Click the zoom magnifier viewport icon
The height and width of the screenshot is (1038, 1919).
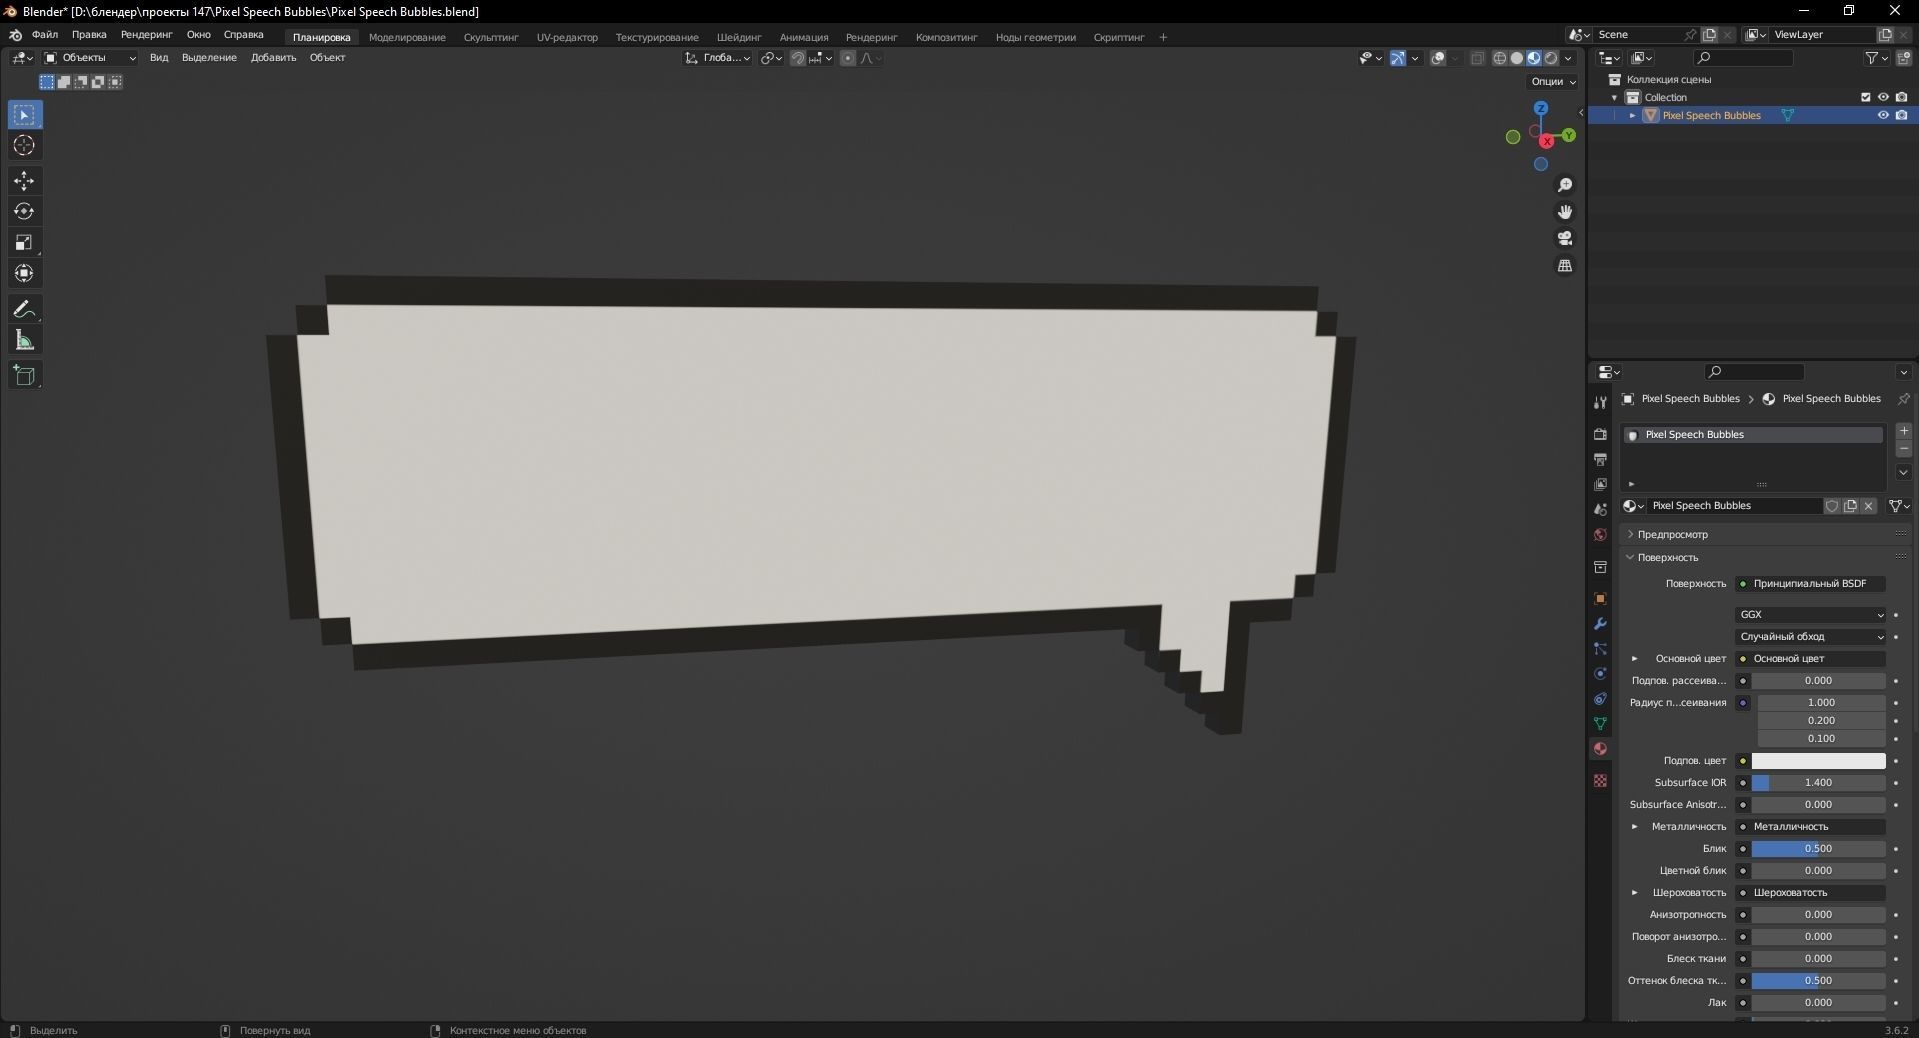point(1565,185)
